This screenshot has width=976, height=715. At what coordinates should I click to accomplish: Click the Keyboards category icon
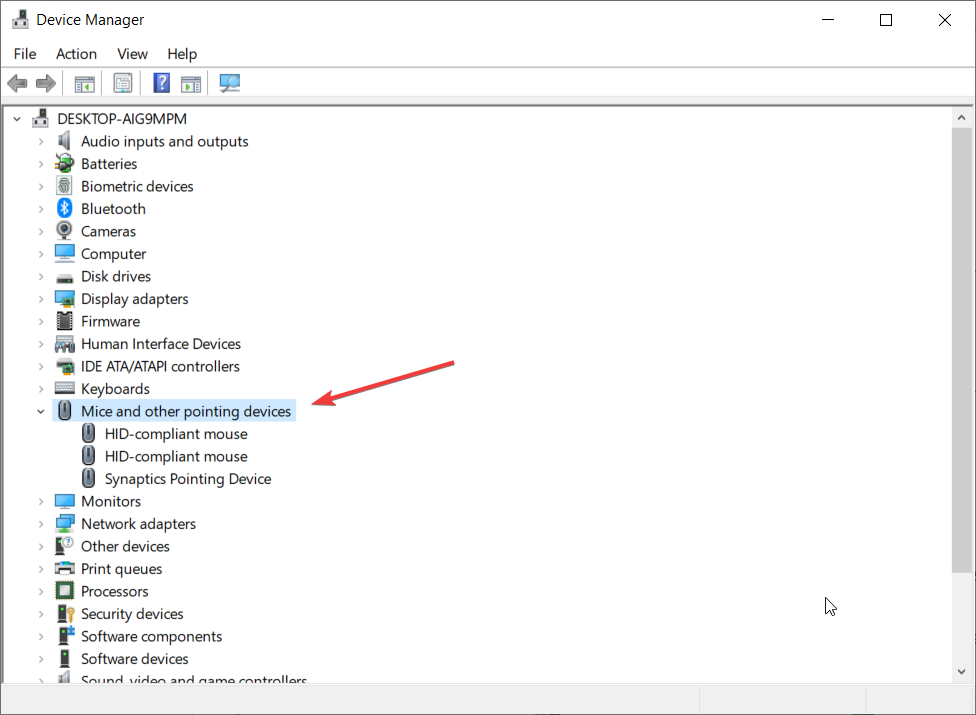point(65,388)
